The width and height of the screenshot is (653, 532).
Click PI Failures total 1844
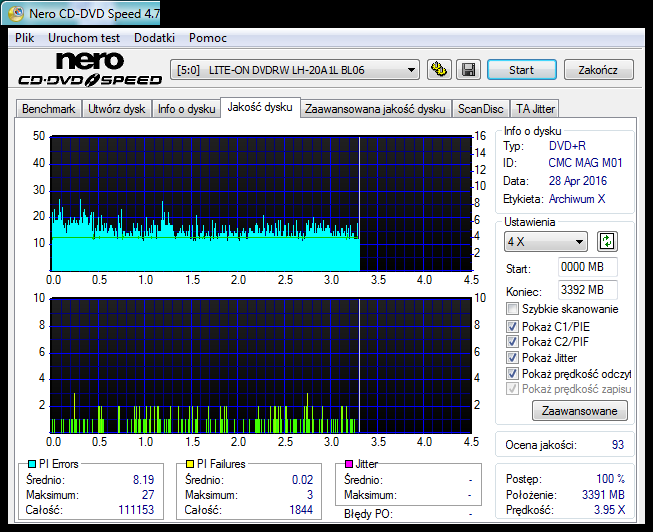click(x=301, y=510)
